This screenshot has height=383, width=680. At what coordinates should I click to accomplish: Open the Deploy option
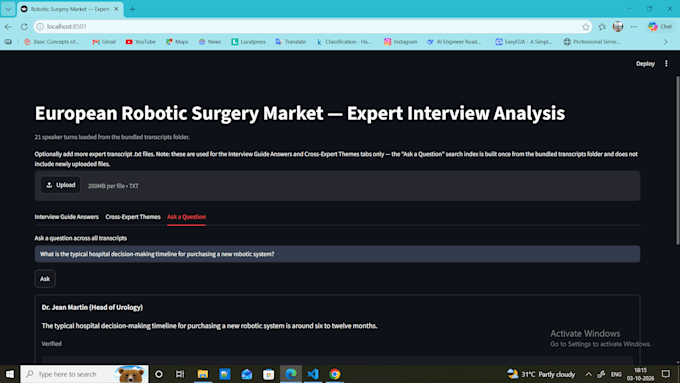coord(645,64)
